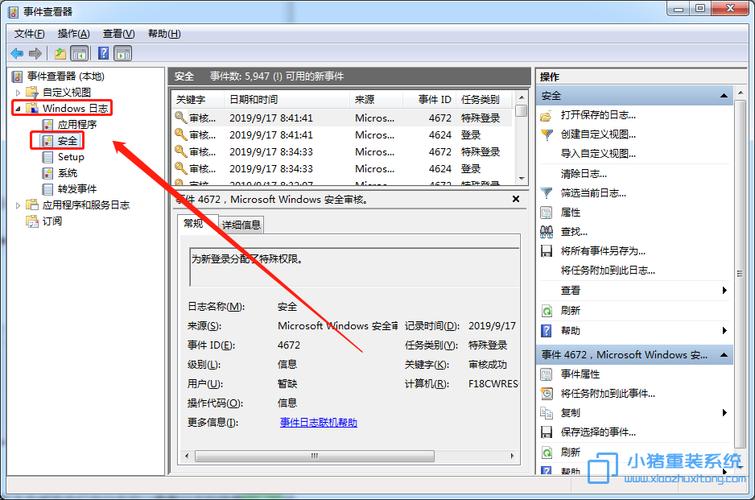Image resolution: width=755 pixels, height=500 pixels.
Task: Expand the 复制 submenu
Action: pyautogui.click(x=724, y=413)
